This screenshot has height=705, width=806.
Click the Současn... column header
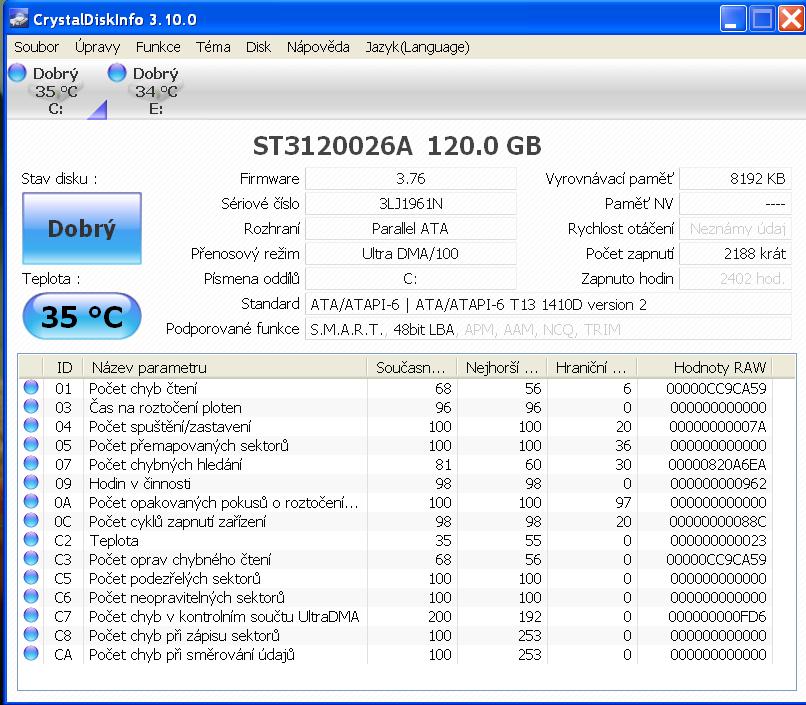point(412,367)
